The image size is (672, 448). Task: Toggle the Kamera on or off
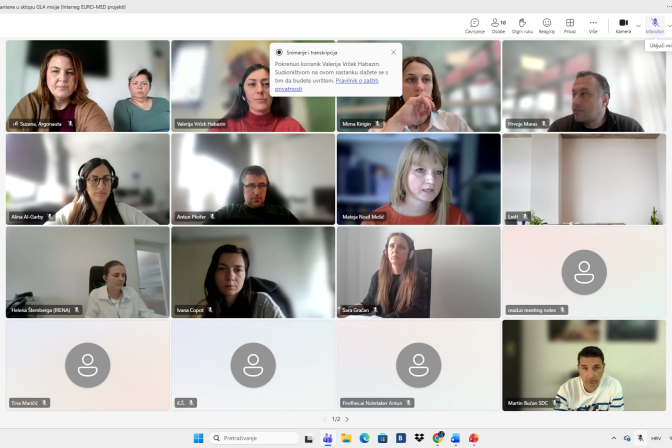point(623,26)
